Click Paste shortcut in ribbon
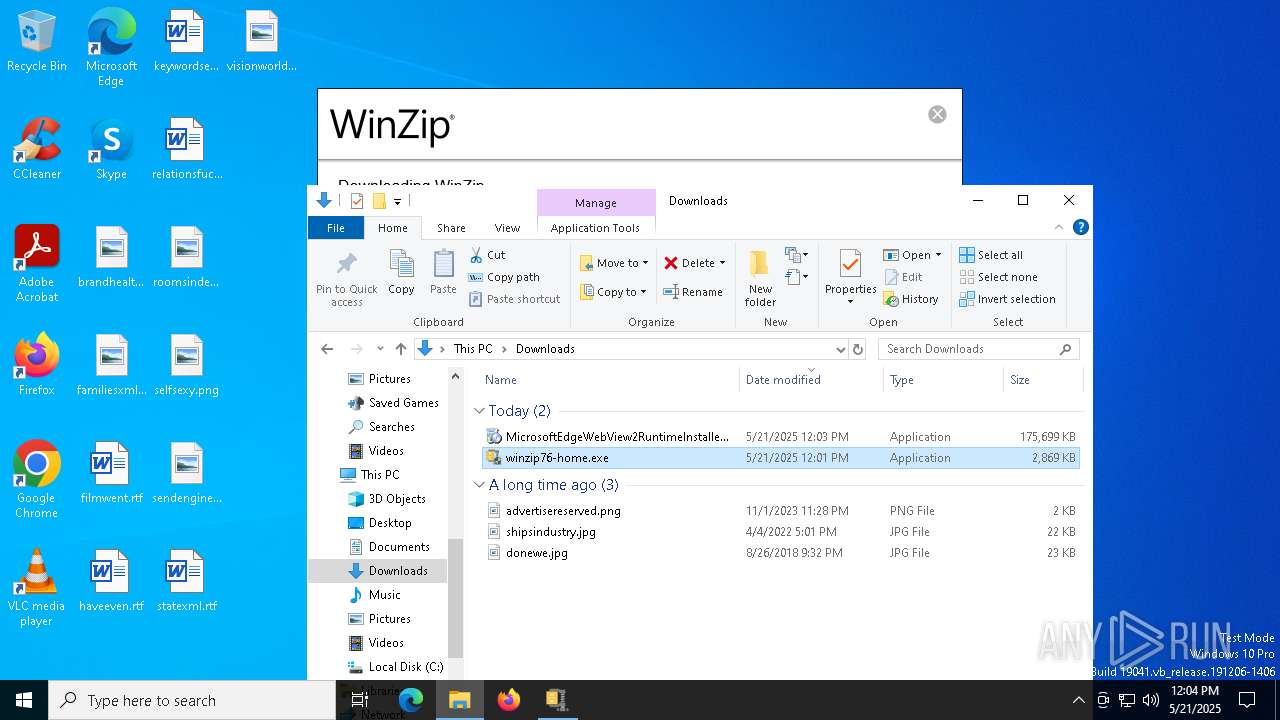1280x720 pixels. [514, 299]
